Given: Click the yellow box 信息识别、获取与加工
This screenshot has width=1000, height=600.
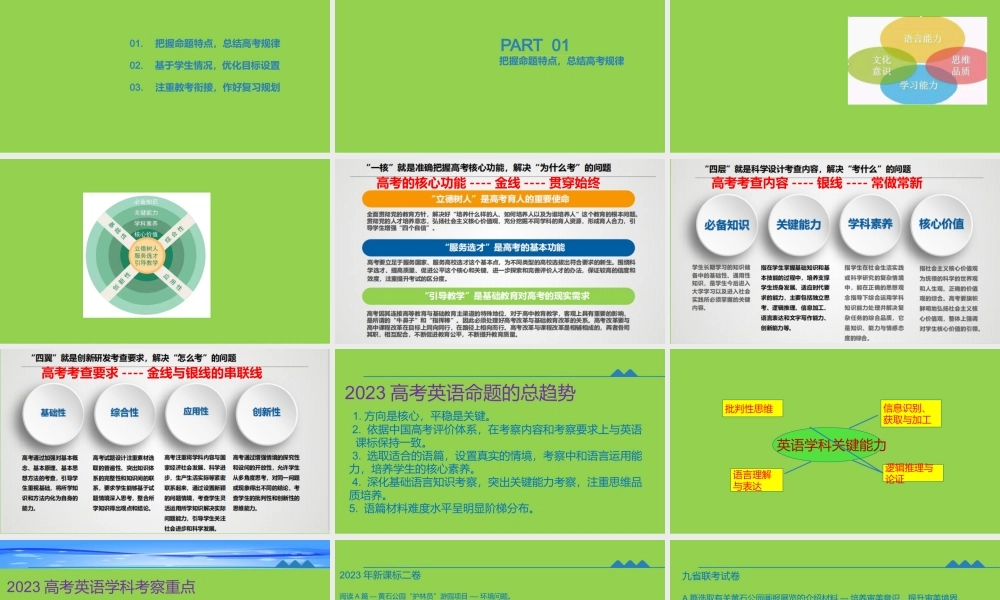Looking at the screenshot, I should 910,413.
